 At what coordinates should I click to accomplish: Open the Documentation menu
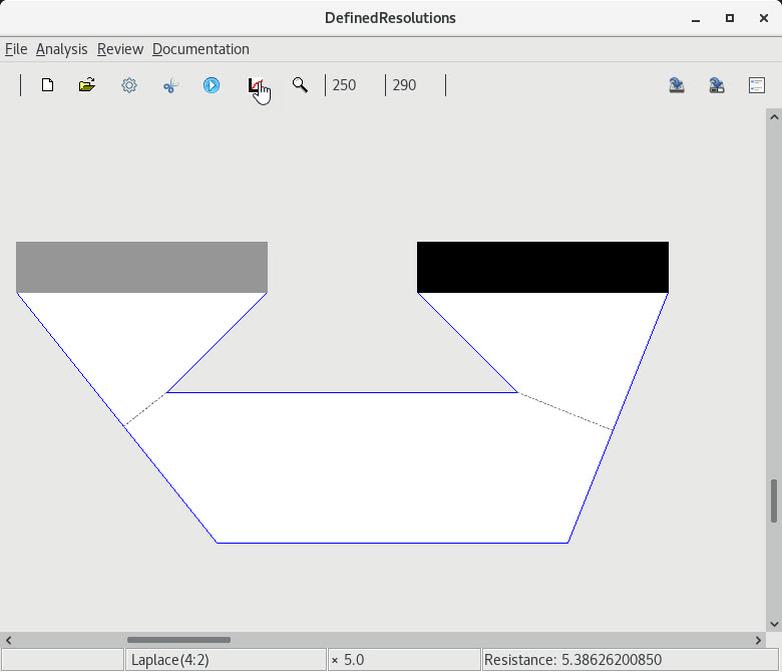click(x=200, y=49)
